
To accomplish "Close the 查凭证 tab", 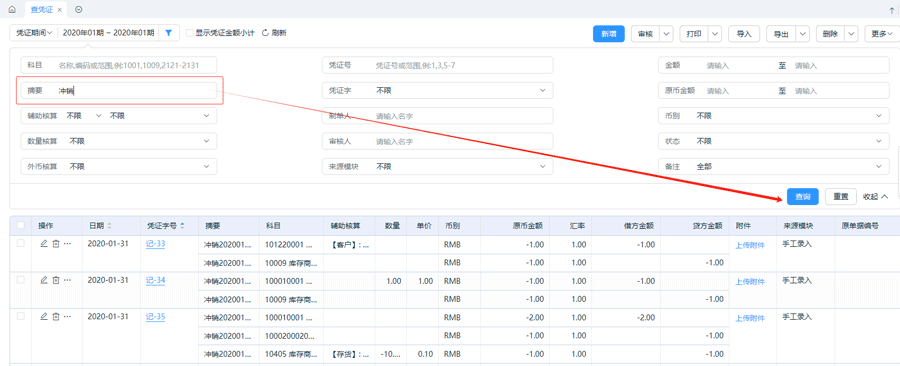I will coord(60,10).
